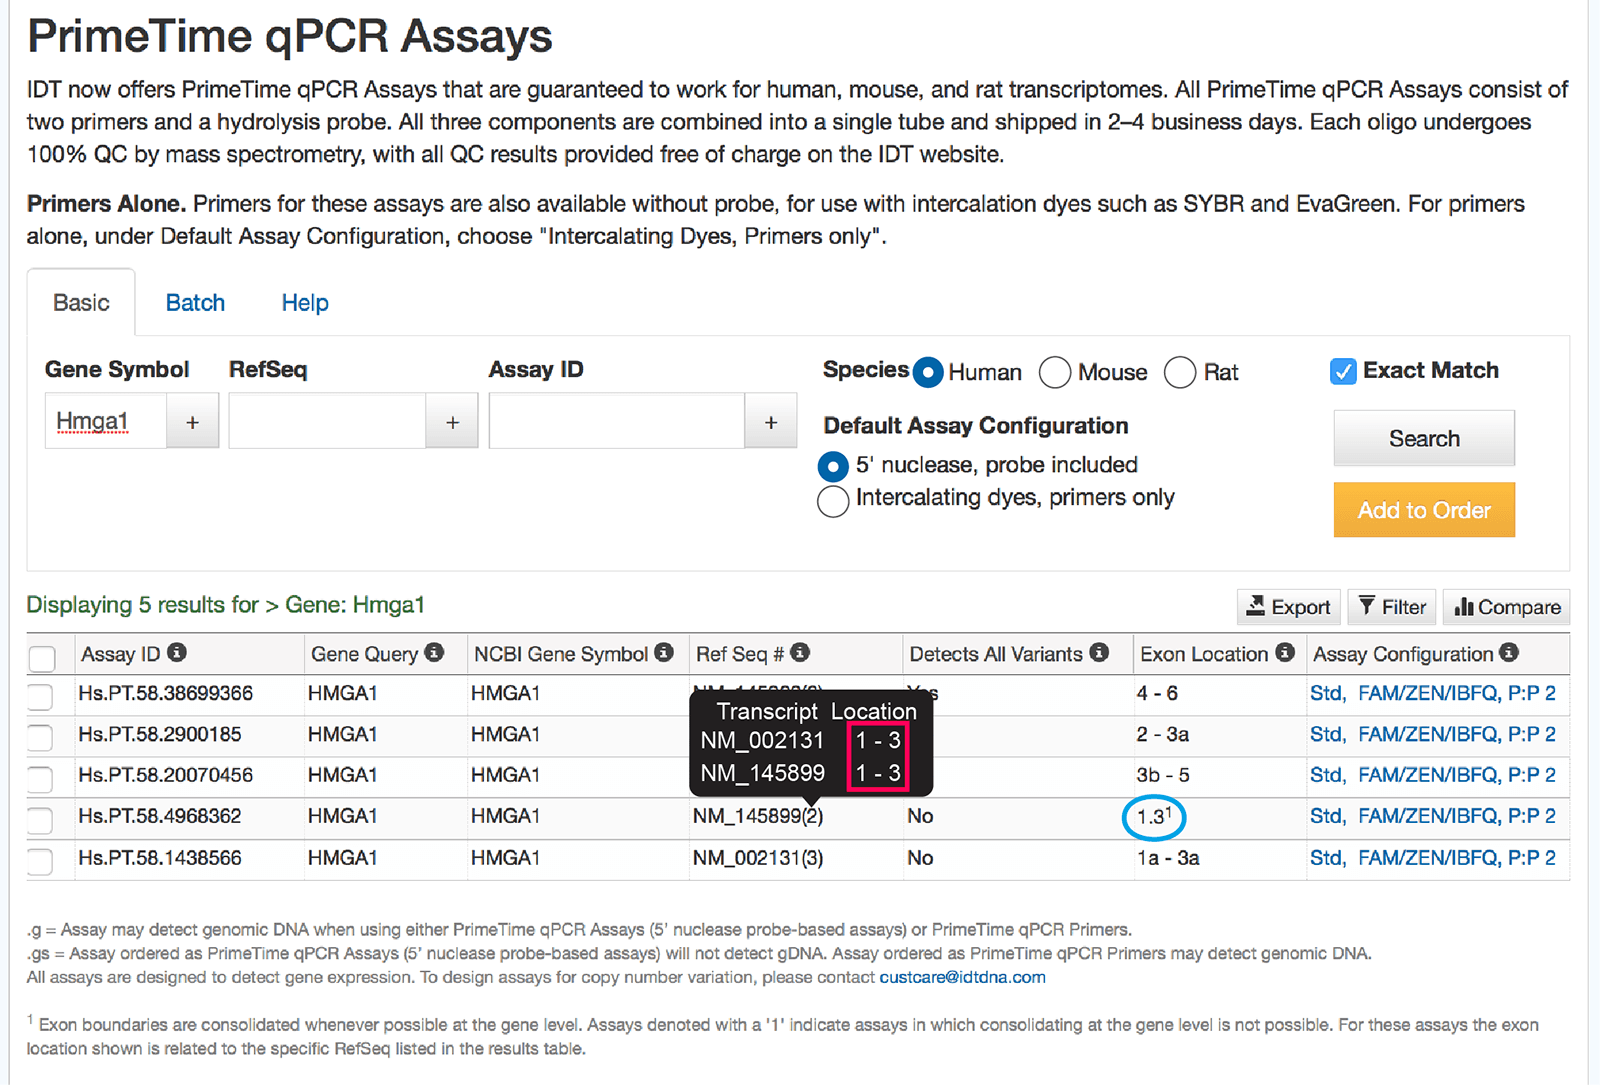
Task: Uncheck the Exact Match checkbox
Action: click(x=1343, y=371)
